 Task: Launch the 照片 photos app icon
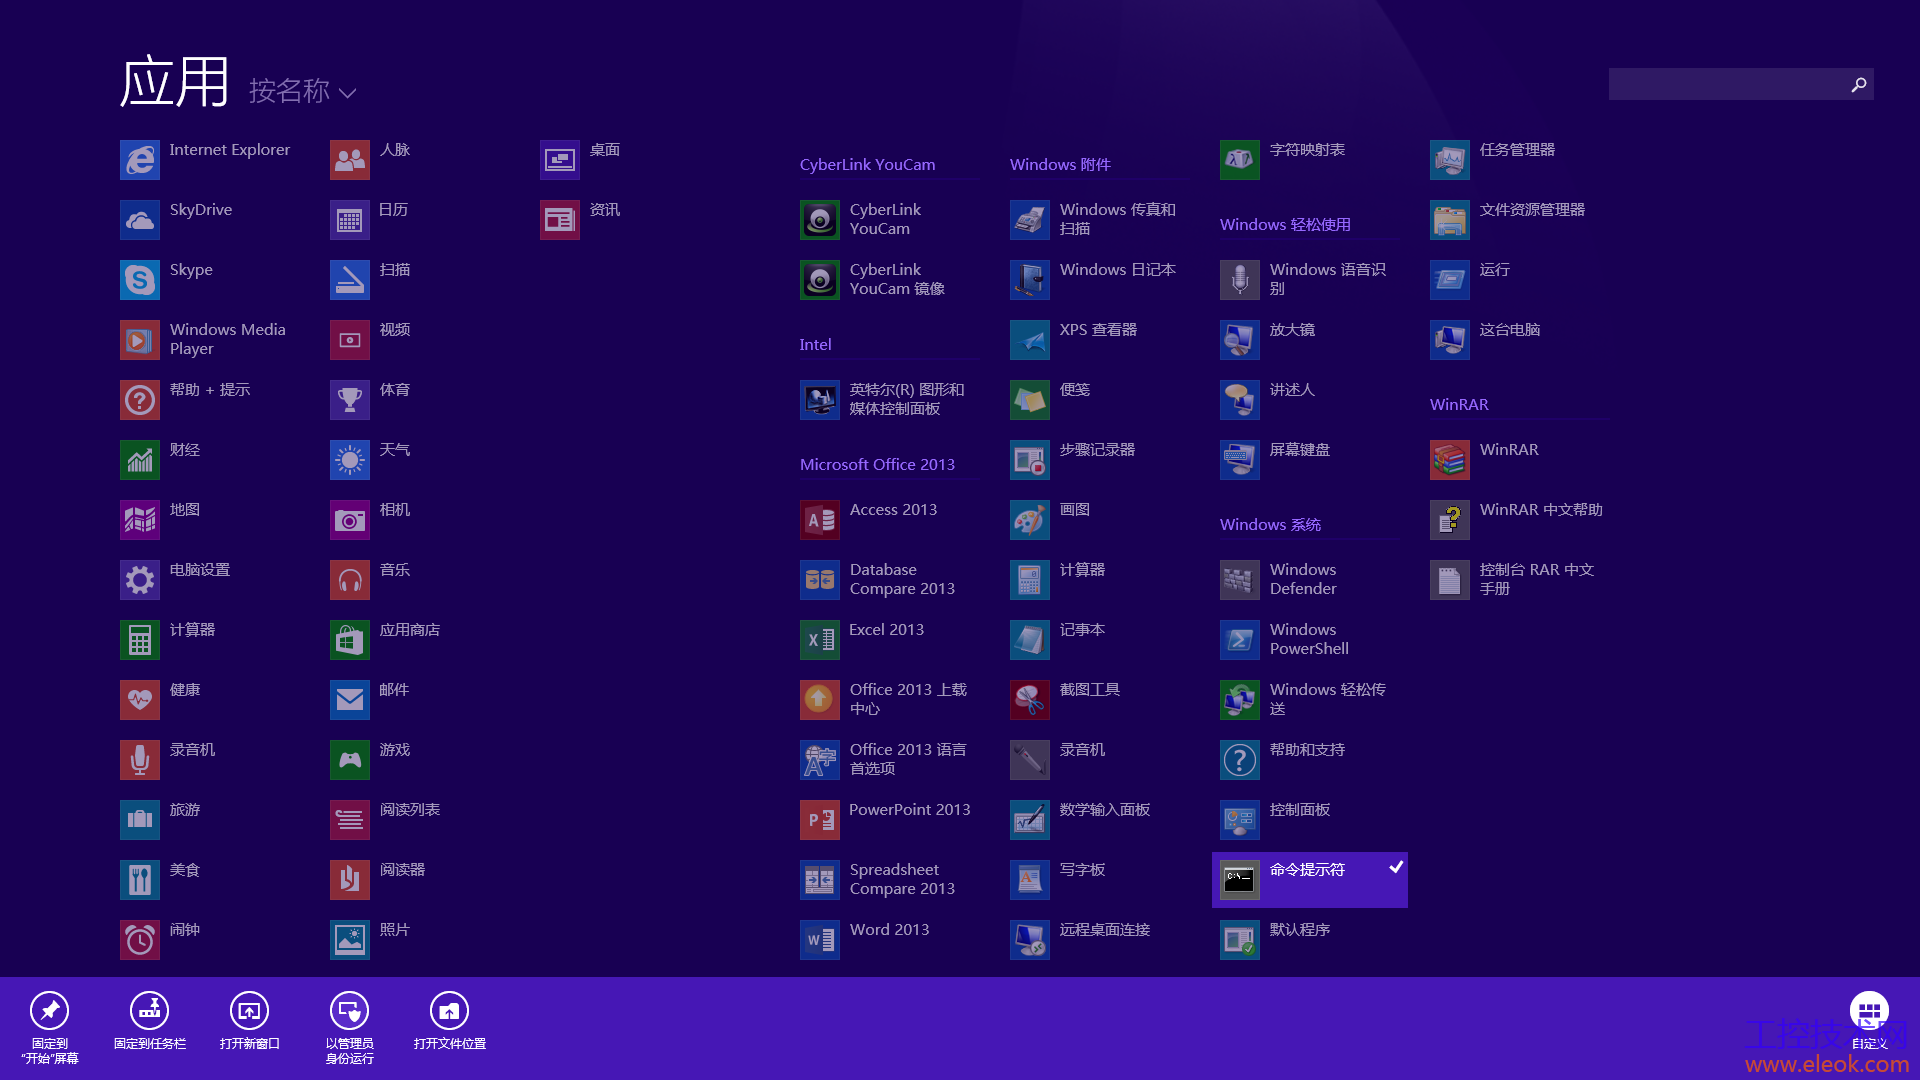click(x=350, y=940)
